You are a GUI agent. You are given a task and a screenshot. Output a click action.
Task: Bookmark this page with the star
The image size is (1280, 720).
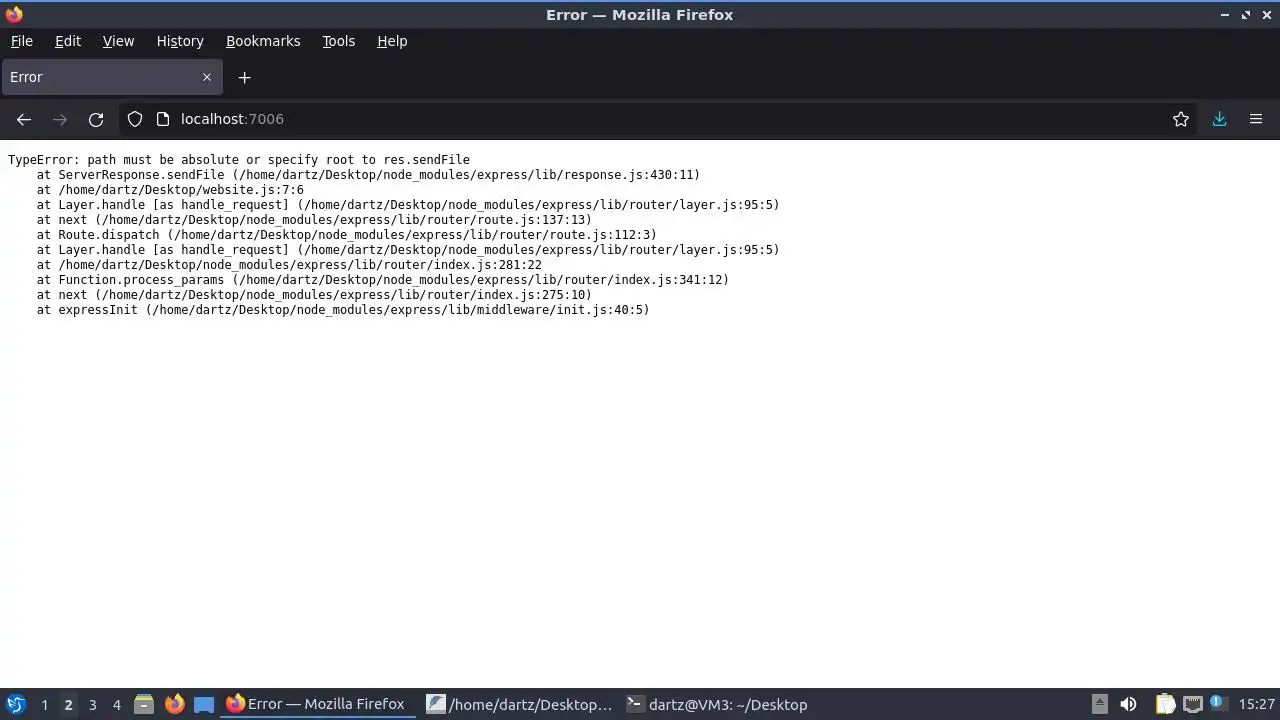pyautogui.click(x=1181, y=119)
